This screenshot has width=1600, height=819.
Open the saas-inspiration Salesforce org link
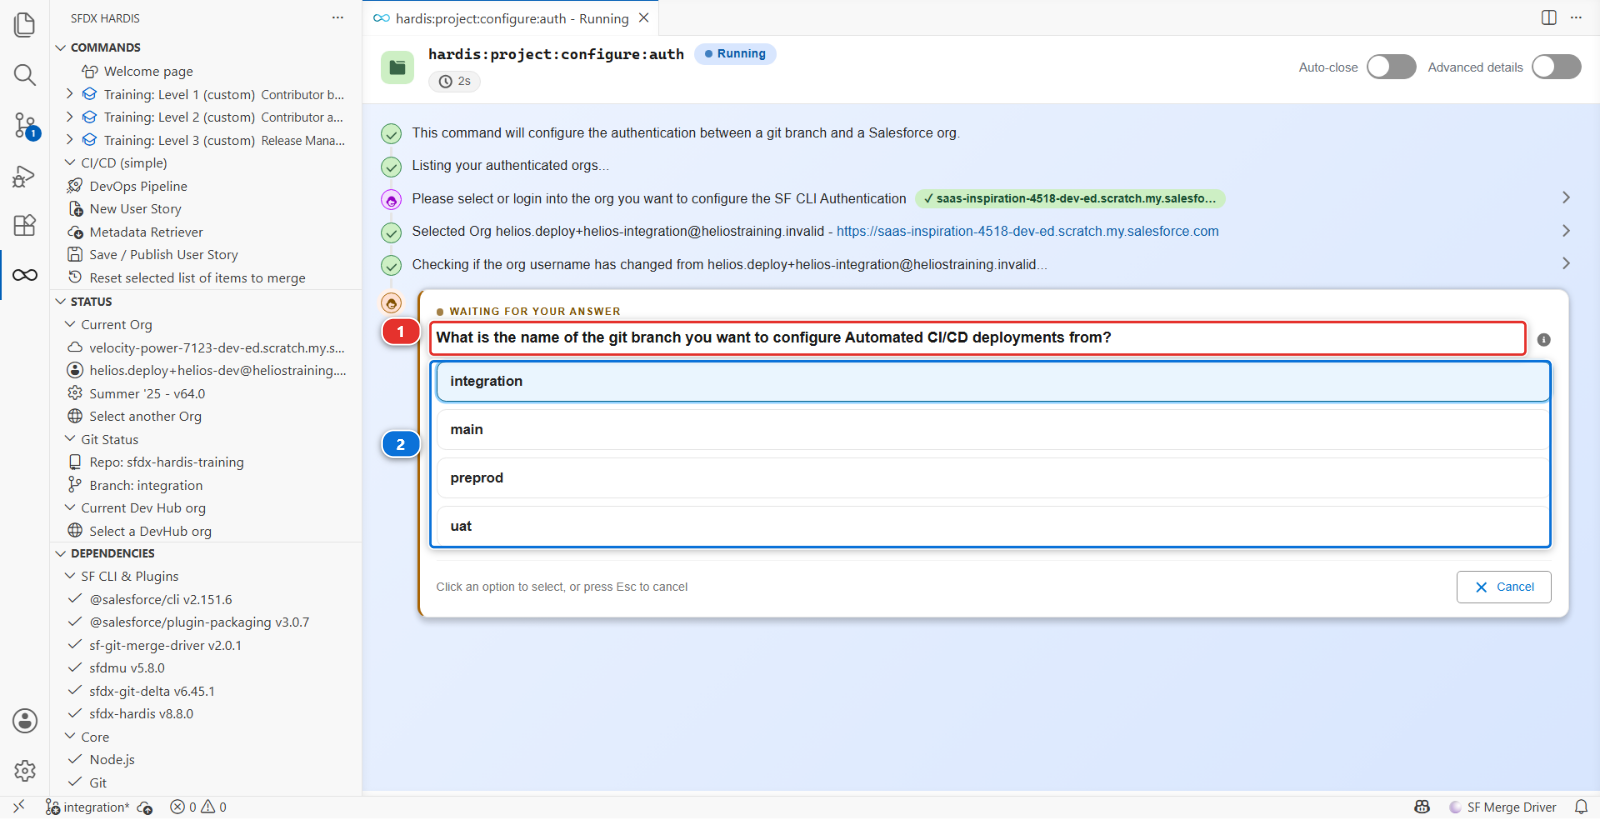(1028, 231)
